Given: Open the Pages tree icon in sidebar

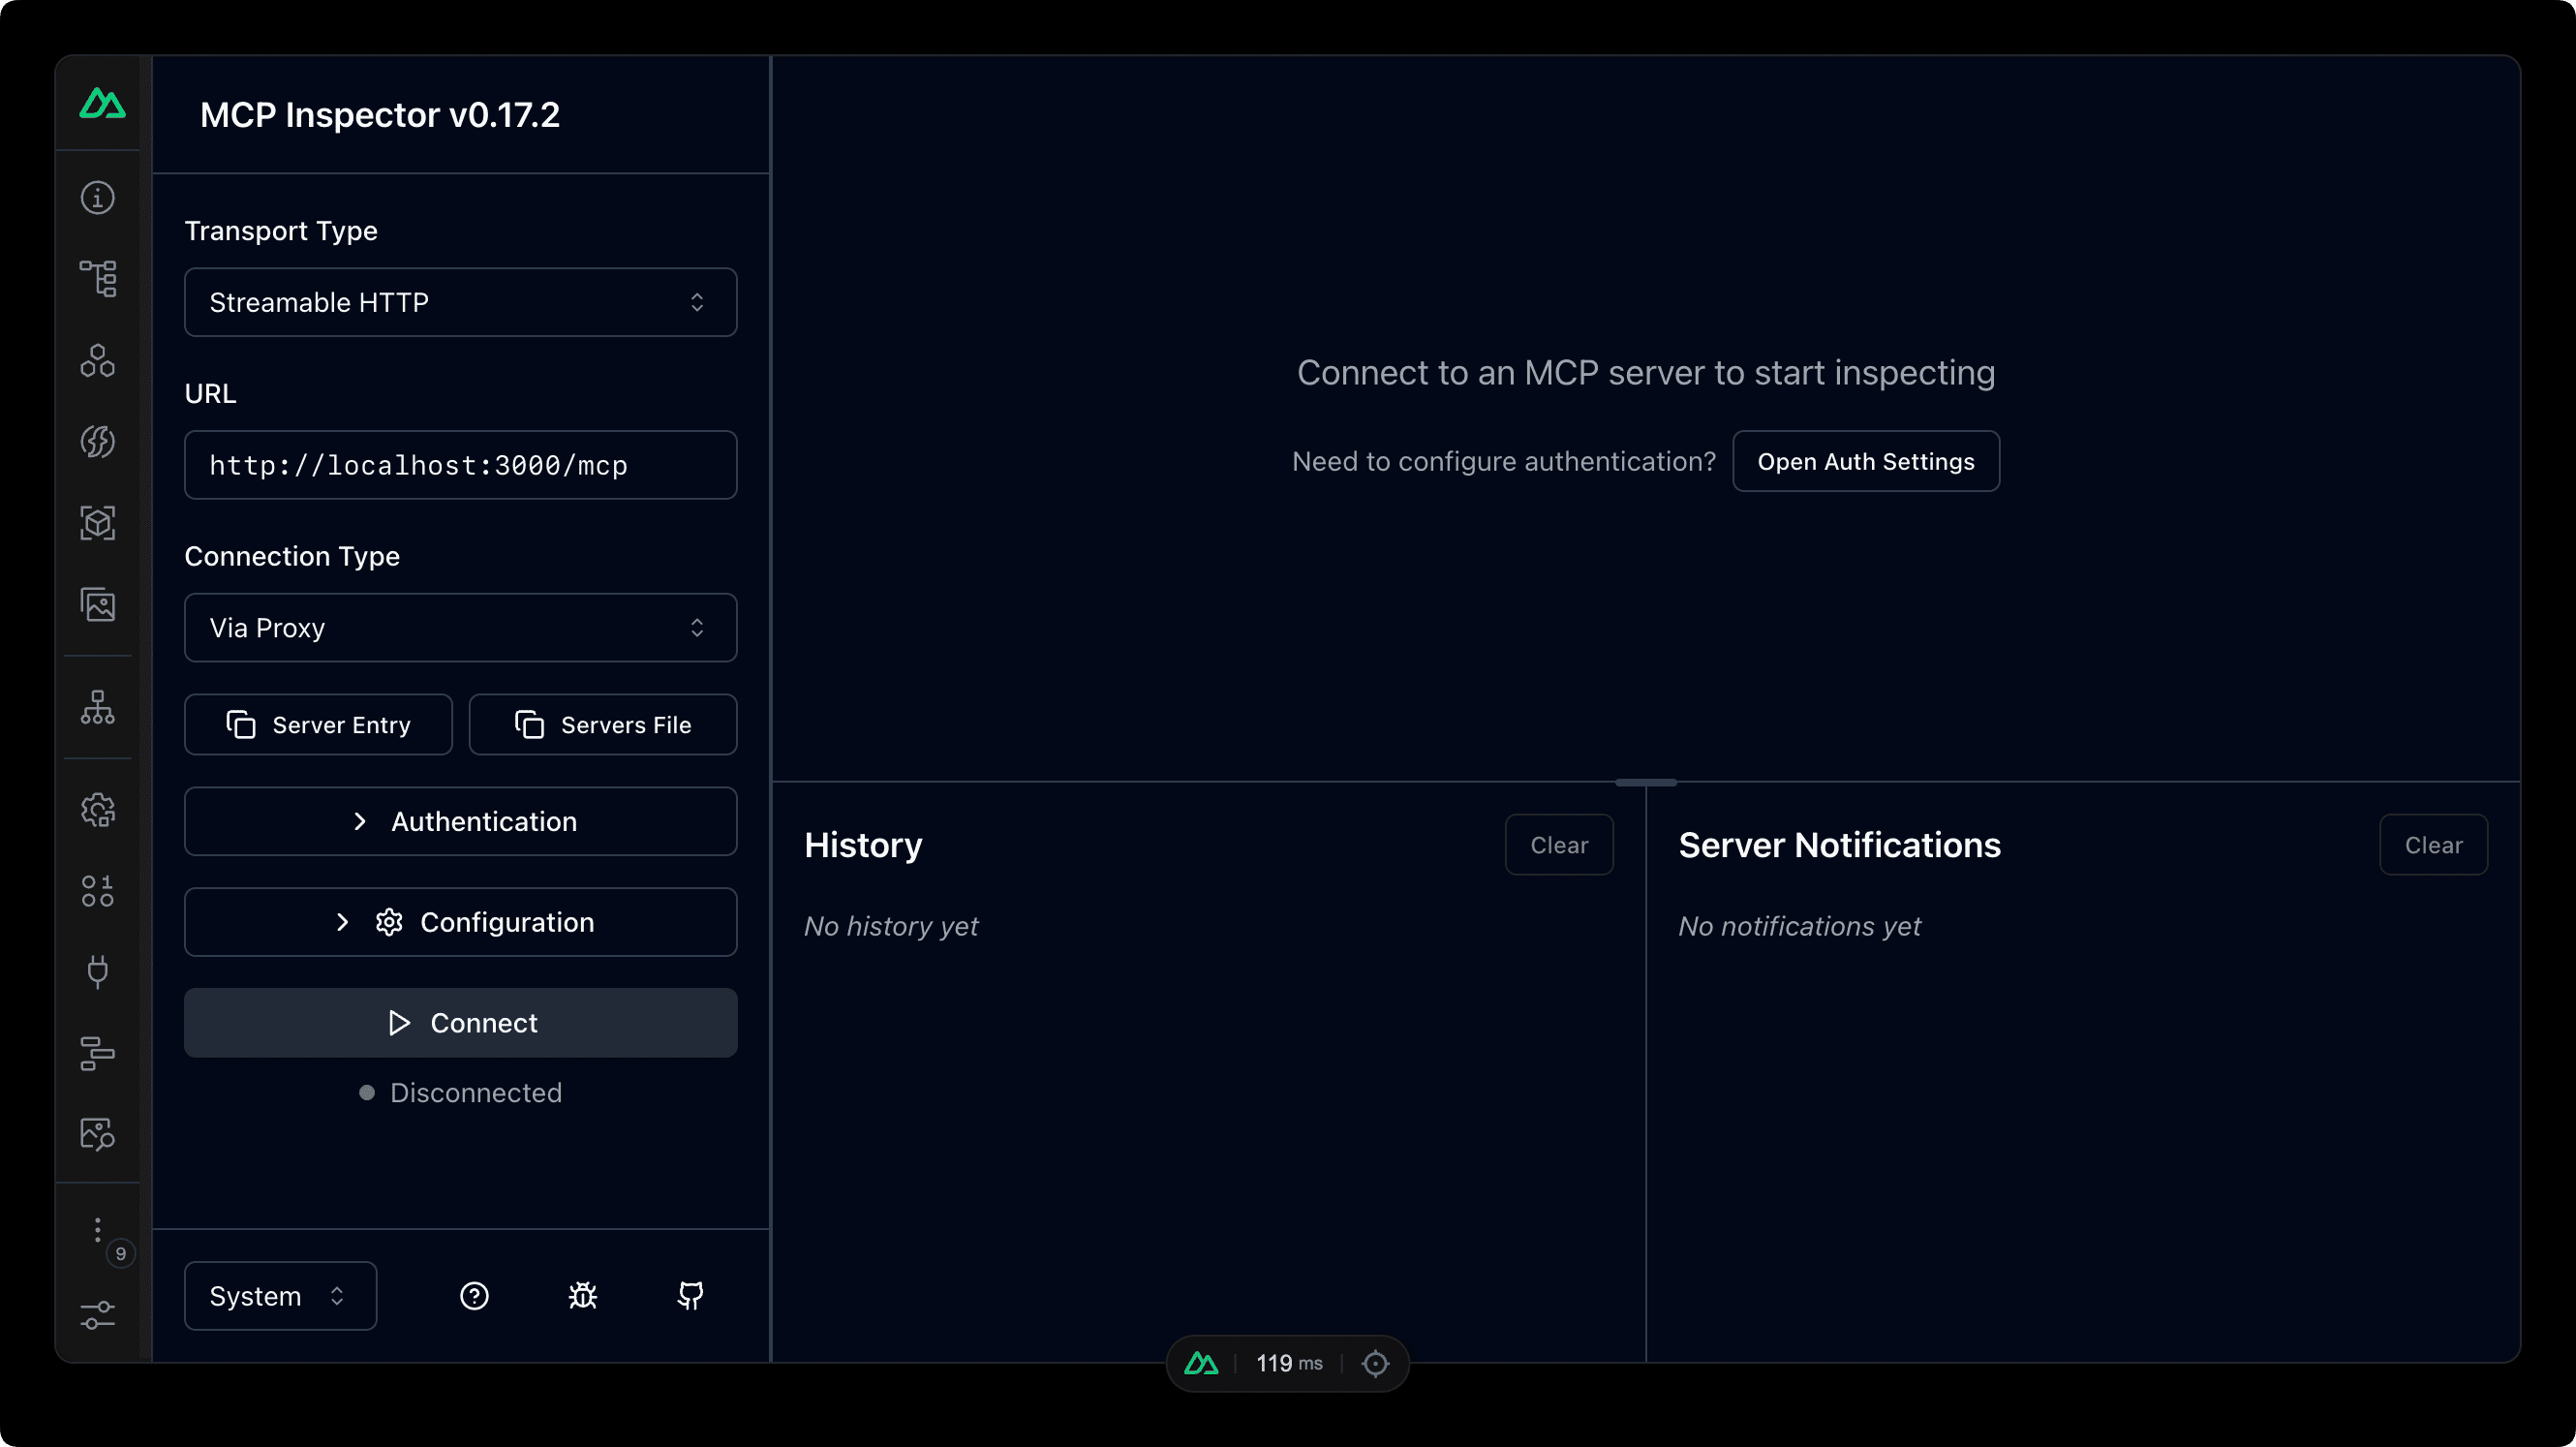Looking at the screenshot, I should click(x=98, y=278).
